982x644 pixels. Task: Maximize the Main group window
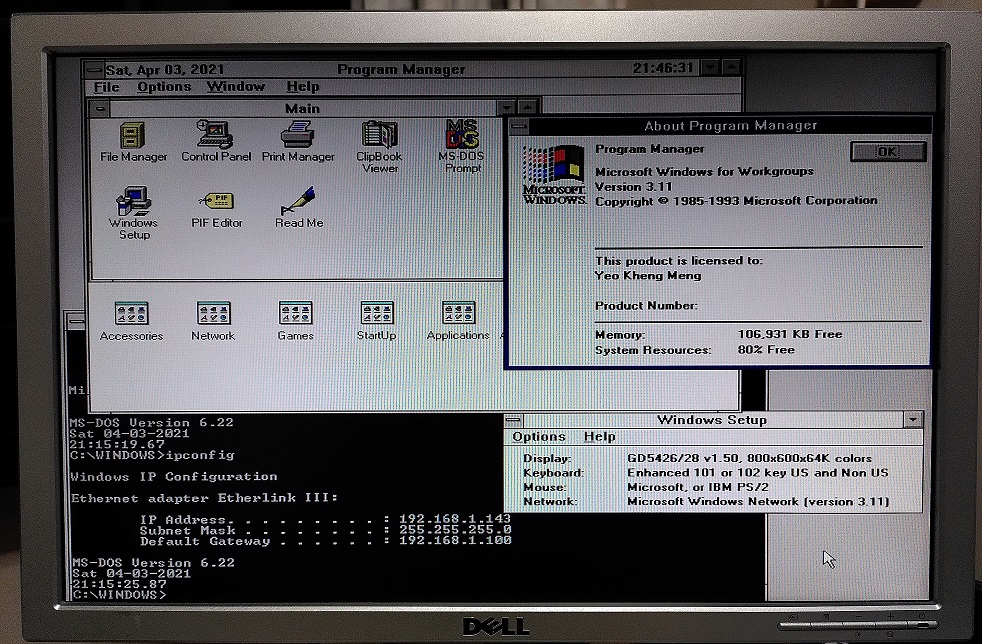click(x=528, y=108)
